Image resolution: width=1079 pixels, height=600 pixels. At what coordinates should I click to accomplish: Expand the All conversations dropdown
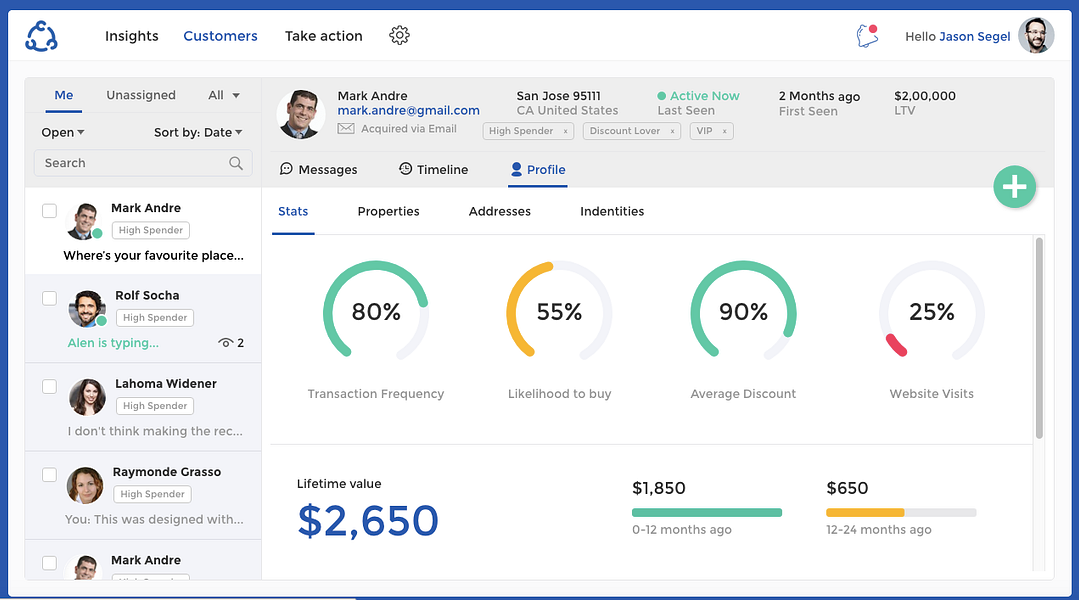(x=224, y=95)
